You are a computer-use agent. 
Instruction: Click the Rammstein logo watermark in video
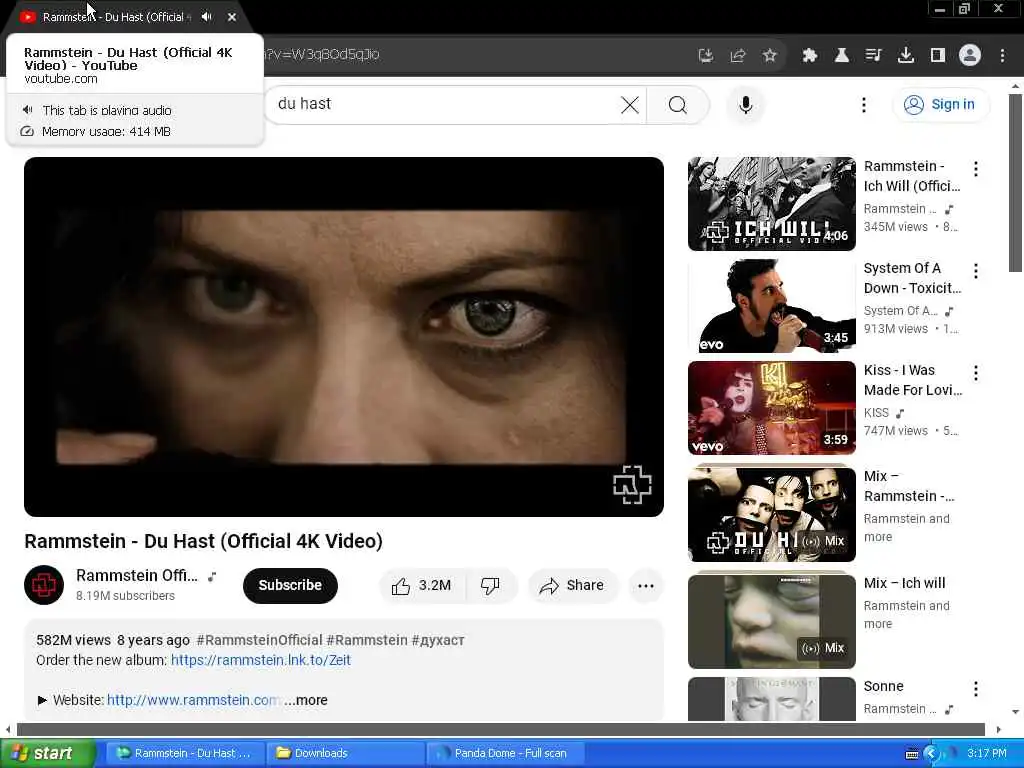632,485
